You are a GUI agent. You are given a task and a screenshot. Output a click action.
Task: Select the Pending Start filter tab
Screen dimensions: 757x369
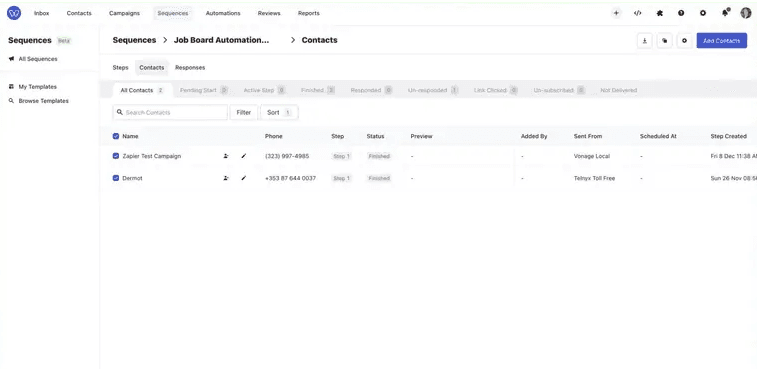[x=204, y=90]
